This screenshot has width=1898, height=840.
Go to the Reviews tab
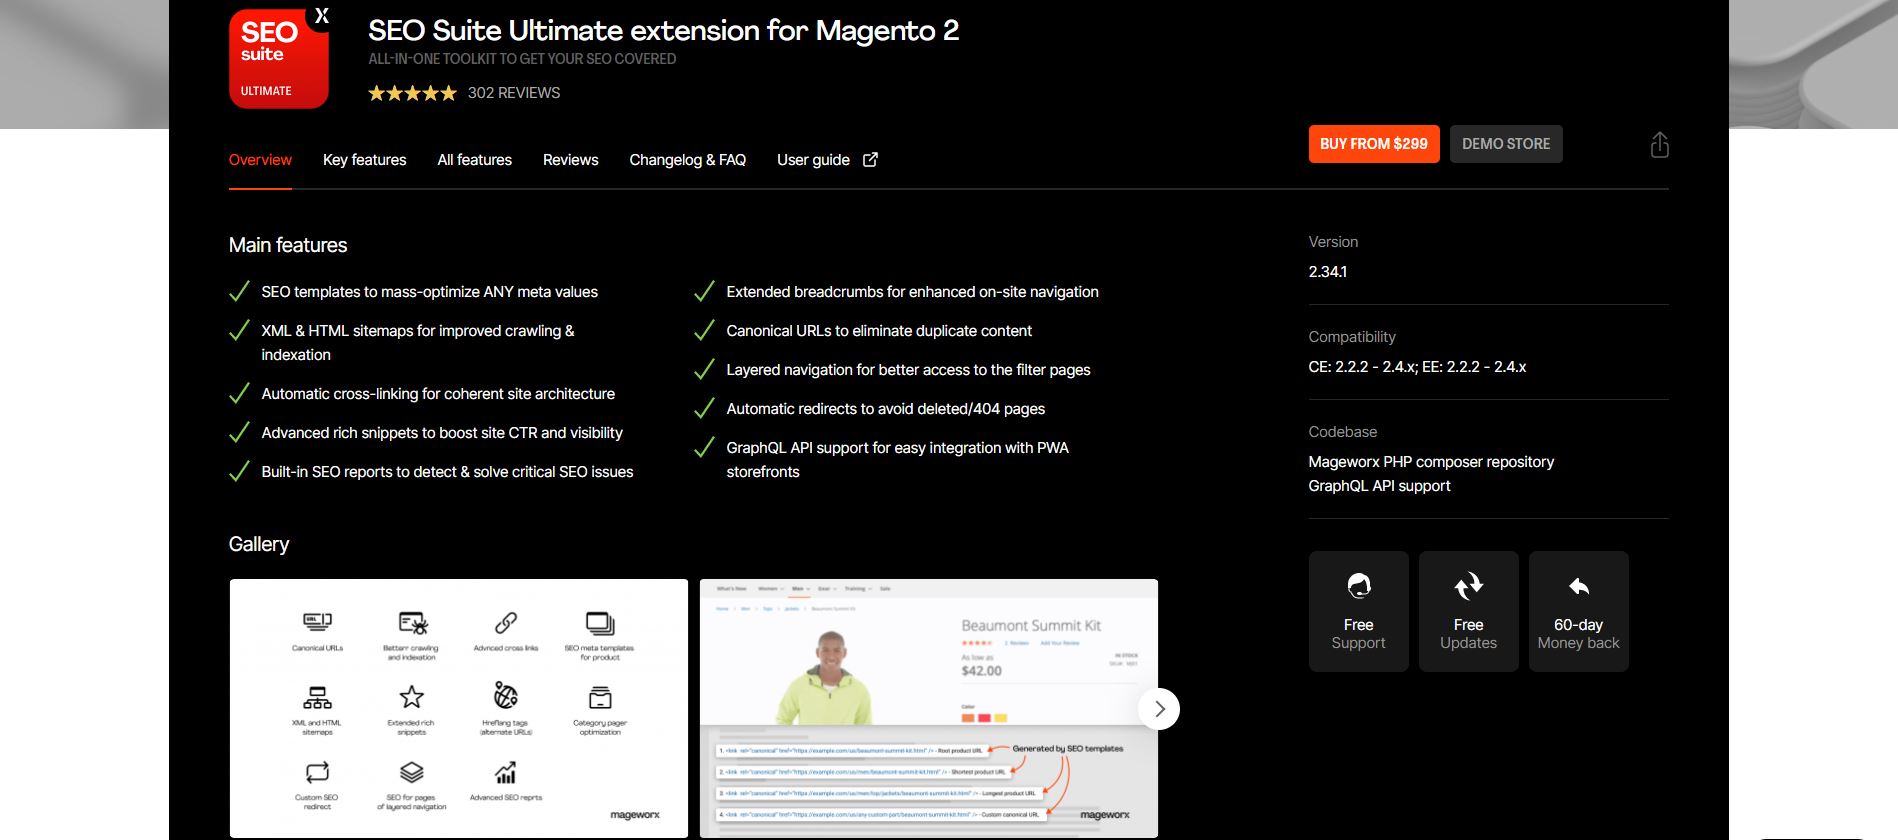point(570,160)
